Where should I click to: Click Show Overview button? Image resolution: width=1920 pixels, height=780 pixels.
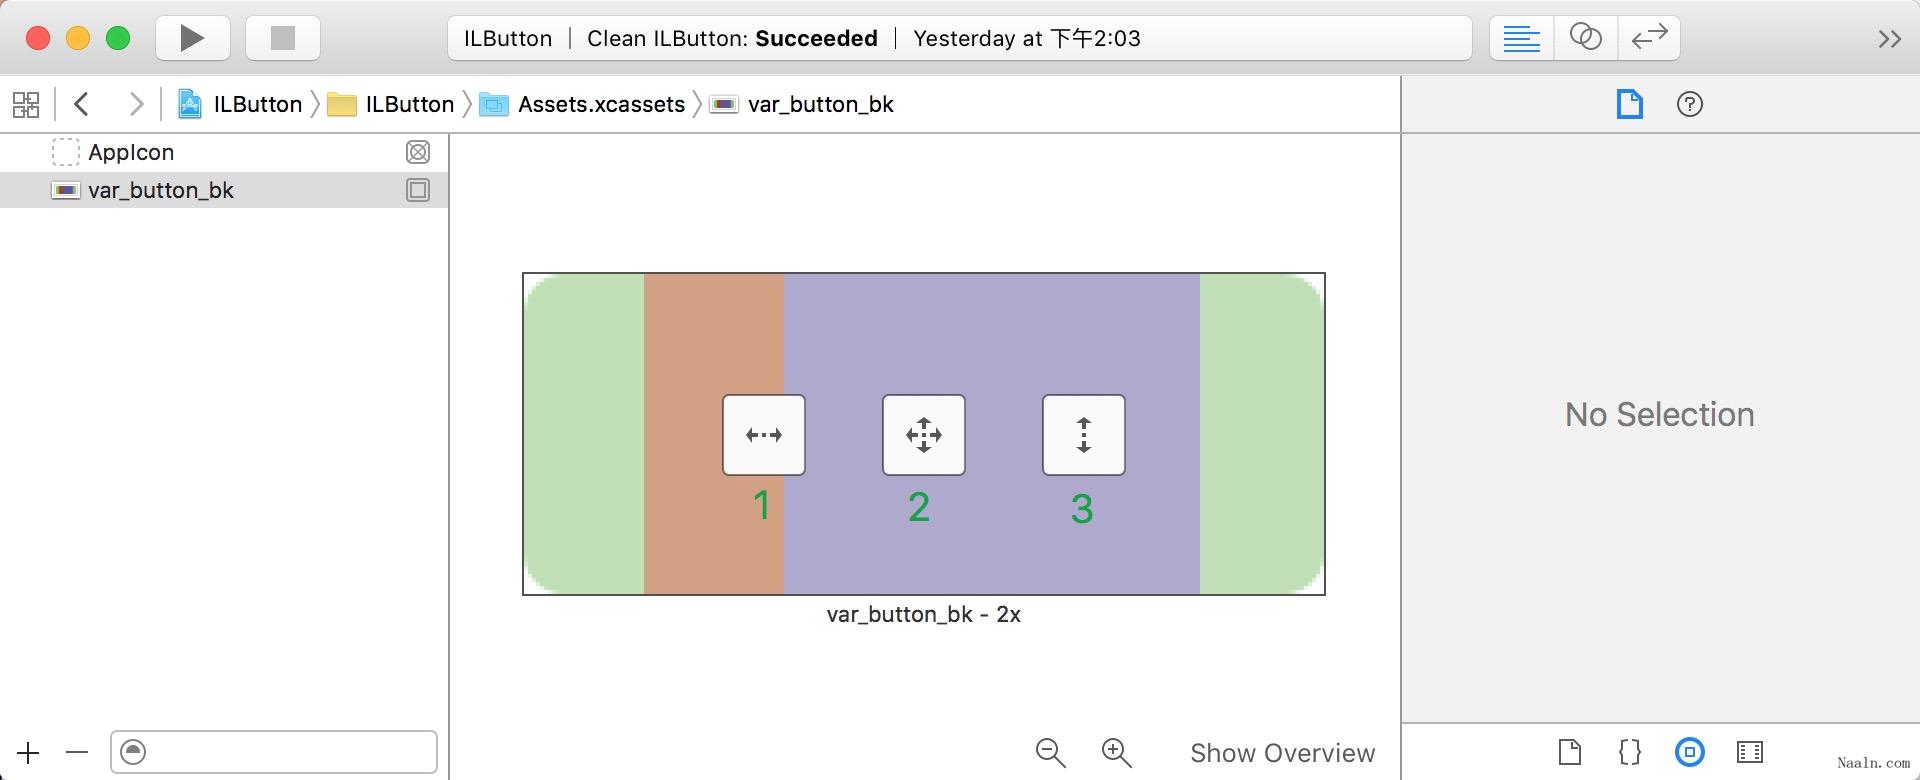click(1283, 753)
